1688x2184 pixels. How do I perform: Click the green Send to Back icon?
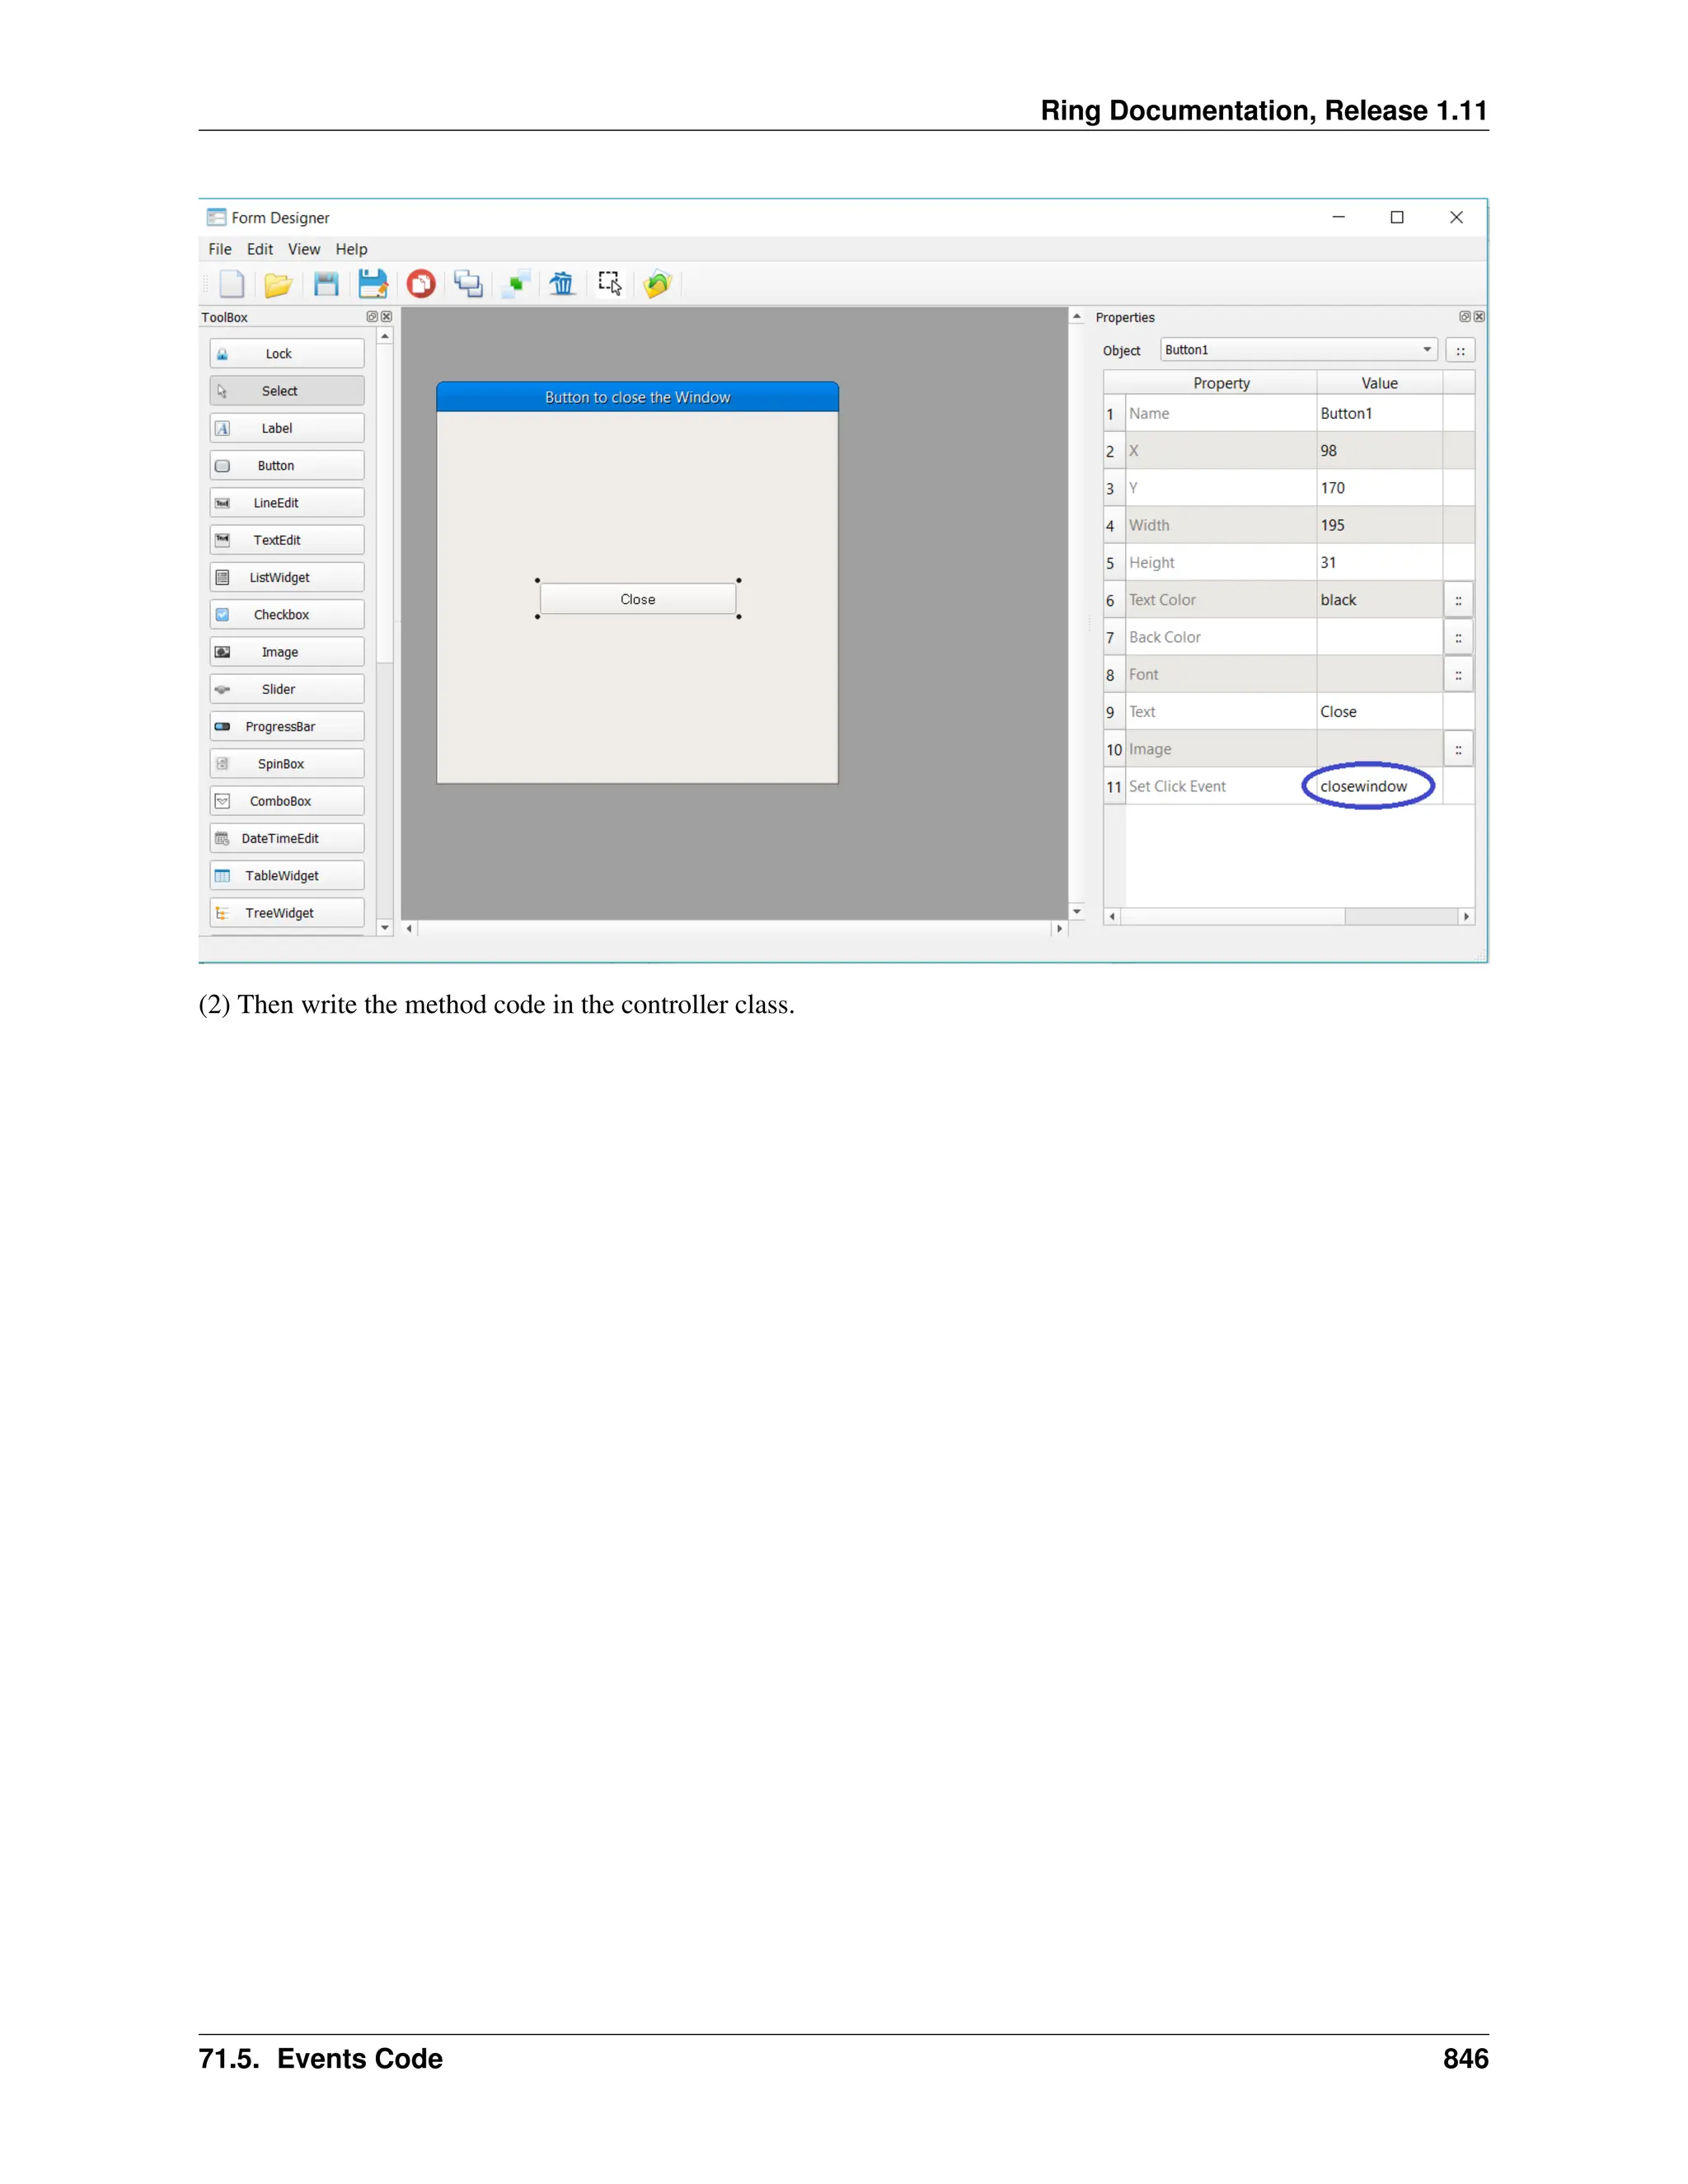click(516, 285)
